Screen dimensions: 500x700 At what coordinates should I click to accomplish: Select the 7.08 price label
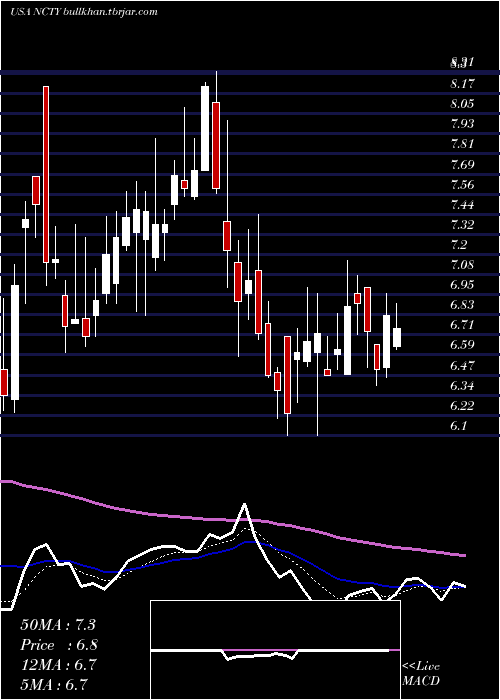pyautogui.click(x=462, y=265)
